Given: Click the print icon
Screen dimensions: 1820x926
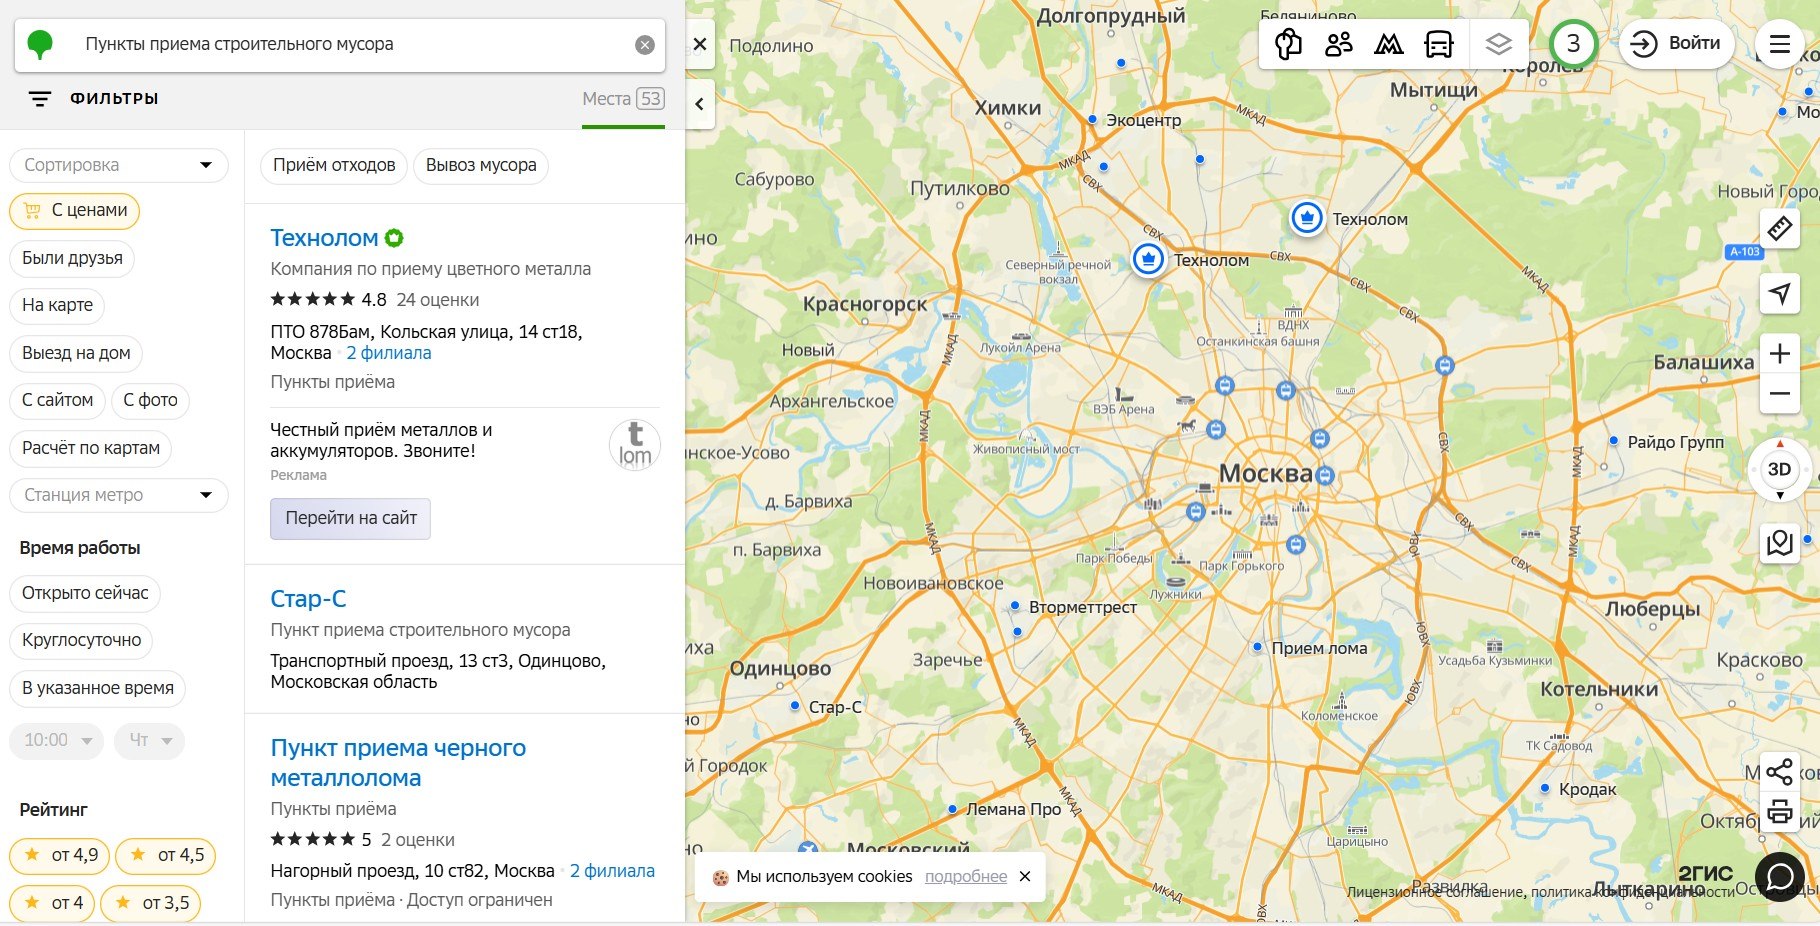Looking at the screenshot, I should (1780, 811).
